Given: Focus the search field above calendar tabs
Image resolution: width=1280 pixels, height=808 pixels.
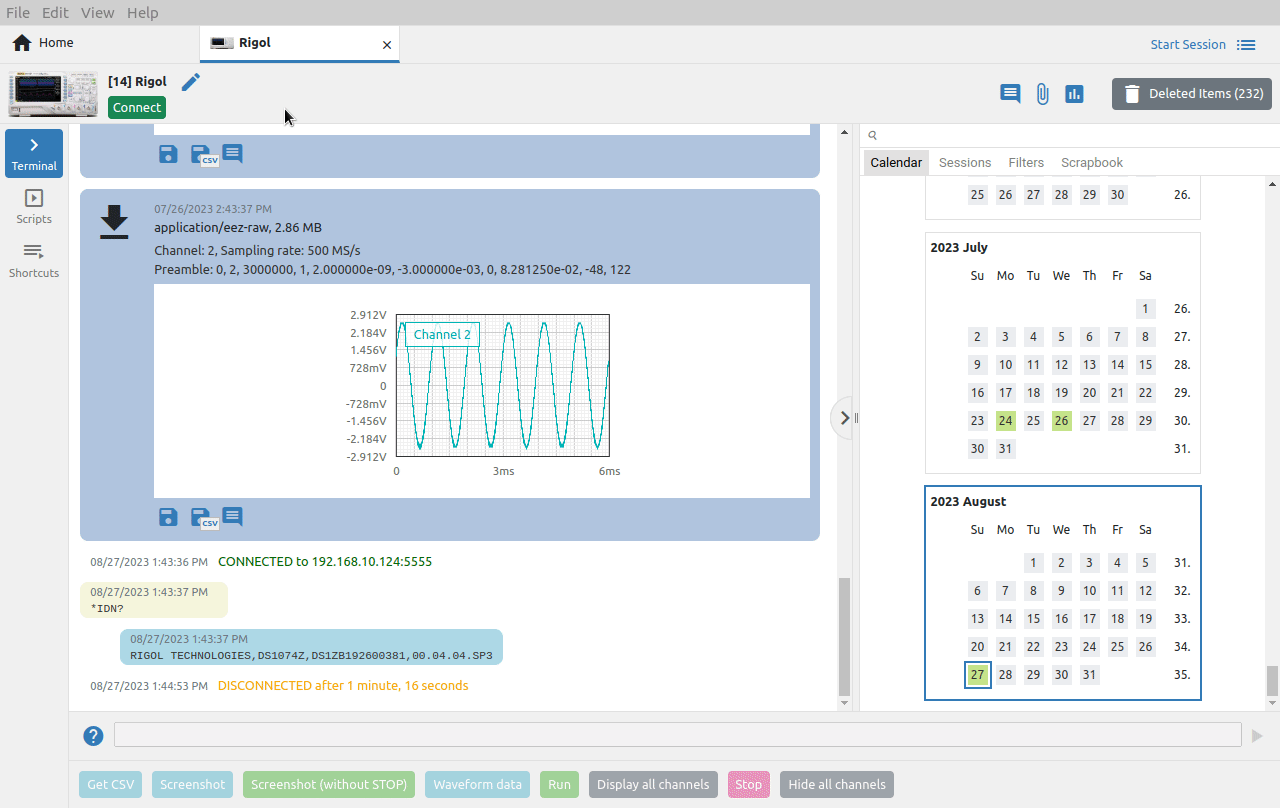Looking at the screenshot, I should [x=1070, y=135].
